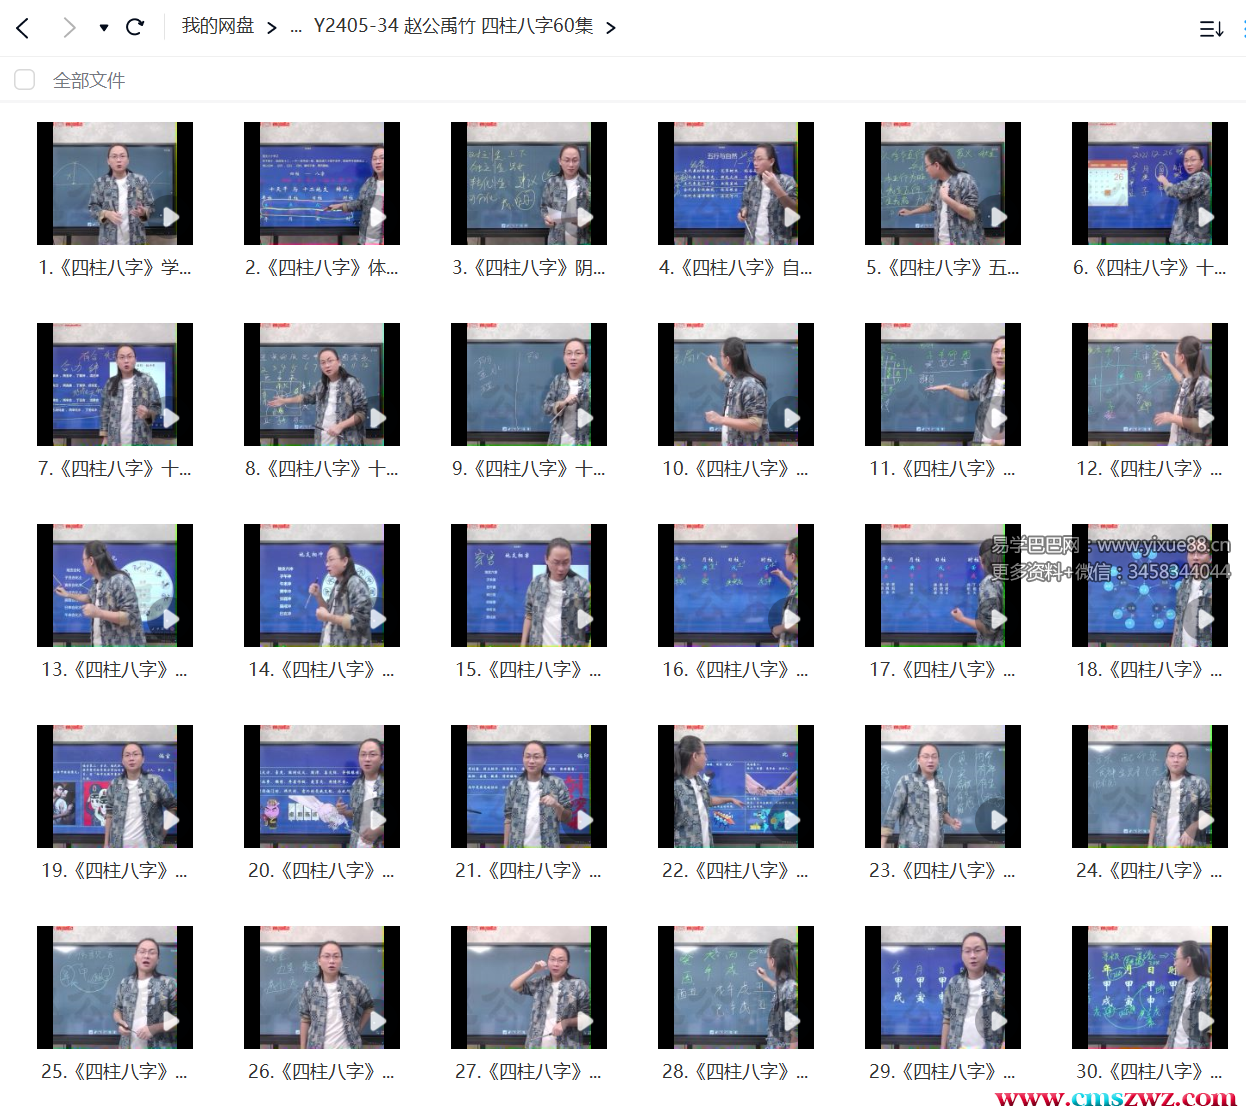Open the navigation history dropdown arrow
This screenshot has width=1246, height=1116.
pyautogui.click(x=104, y=28)
